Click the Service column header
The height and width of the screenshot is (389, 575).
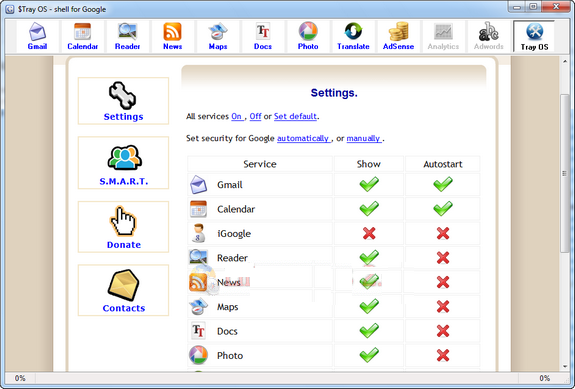pos(260,164)
